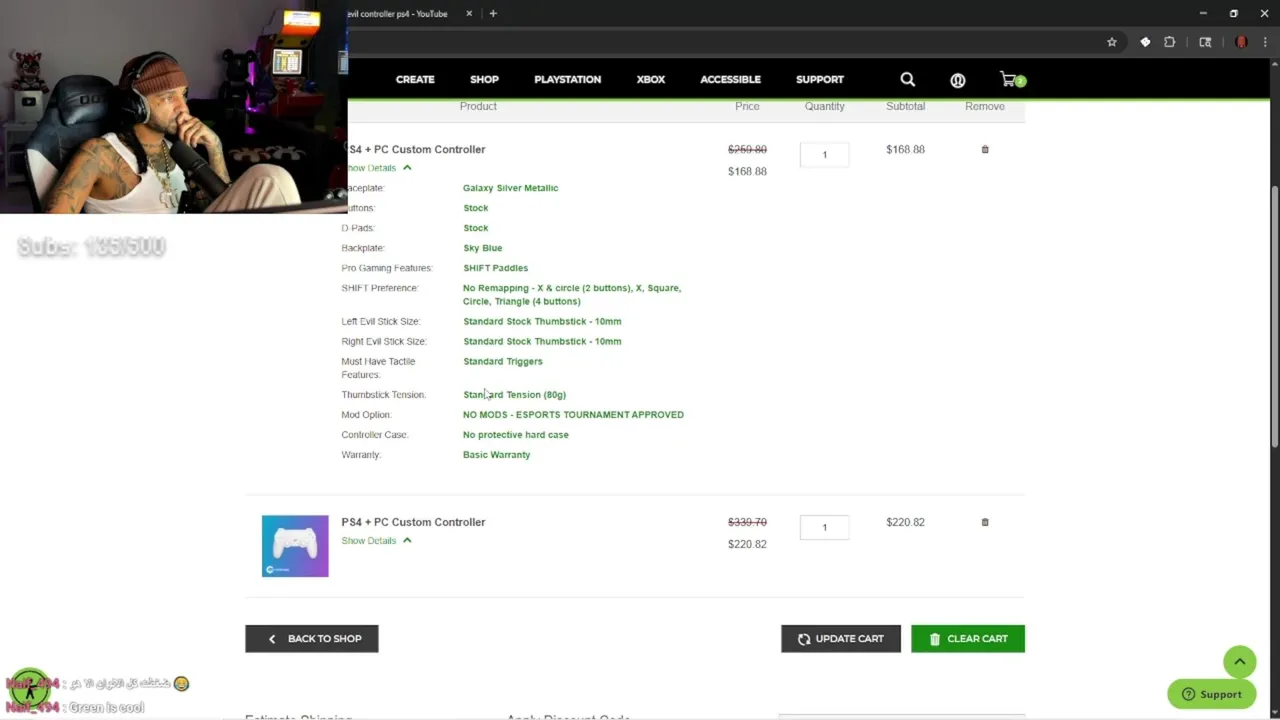Viewport: 1280px width, 720px height.
Task: Toggle Show Details for the $220.82 controller
Action: (x=376, y=541)
